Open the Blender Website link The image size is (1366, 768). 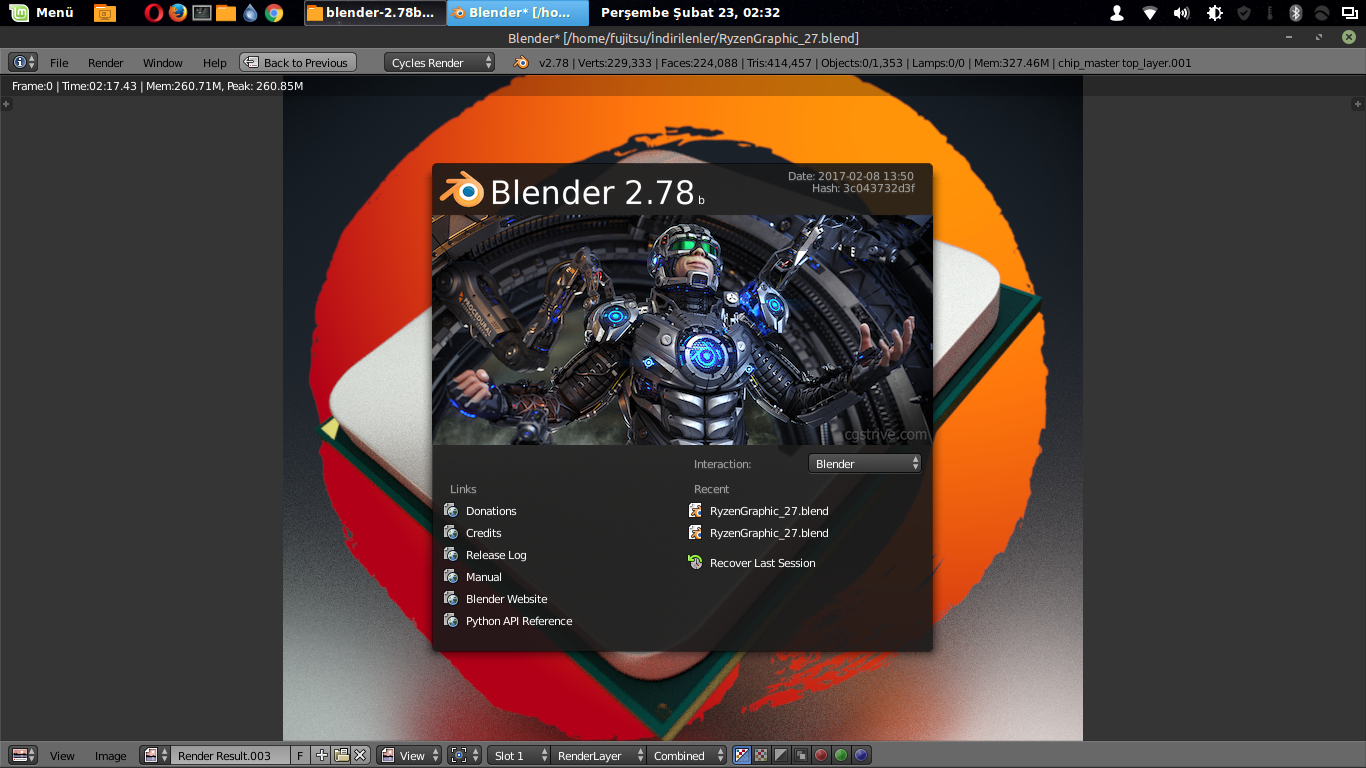[x=506, y=599]
